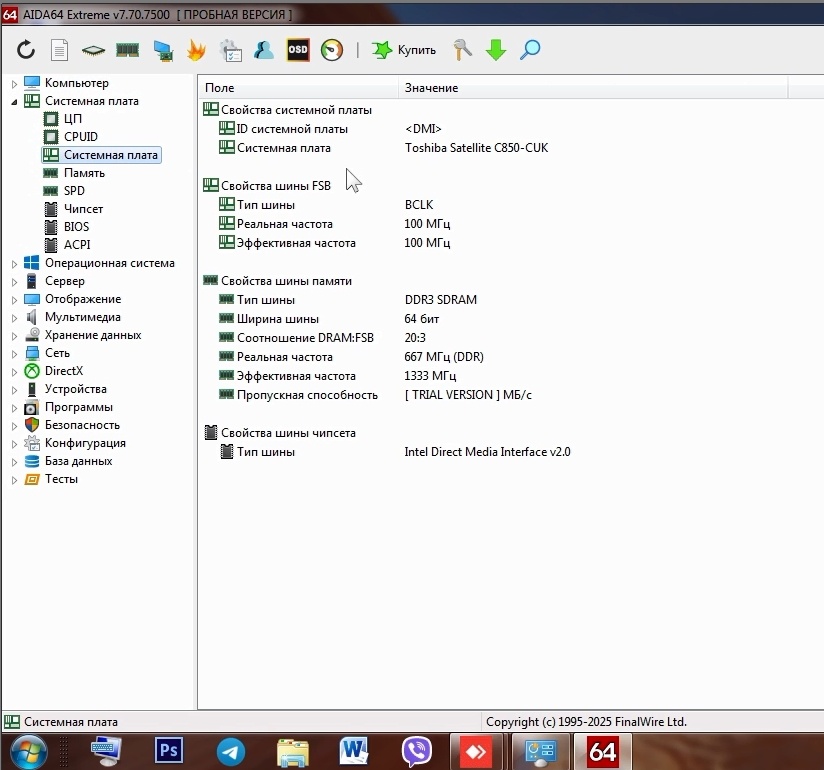Select the Программы tree item

coord(78,407)
